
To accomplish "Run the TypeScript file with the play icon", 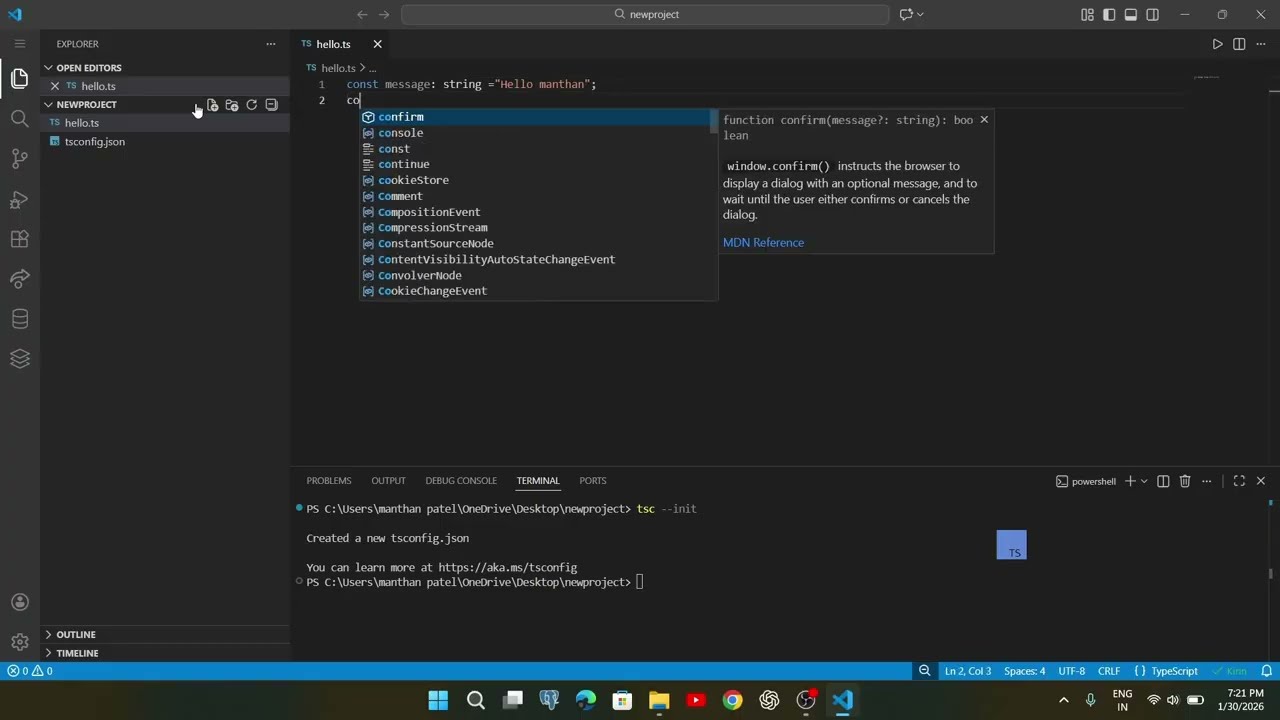I will (x=1217, y=44).
